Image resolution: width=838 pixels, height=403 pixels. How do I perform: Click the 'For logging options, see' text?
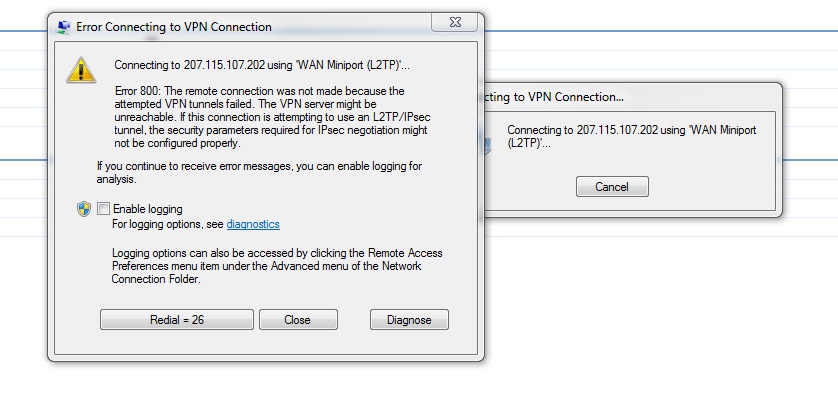pyautogui.click(x=168, y=224)
